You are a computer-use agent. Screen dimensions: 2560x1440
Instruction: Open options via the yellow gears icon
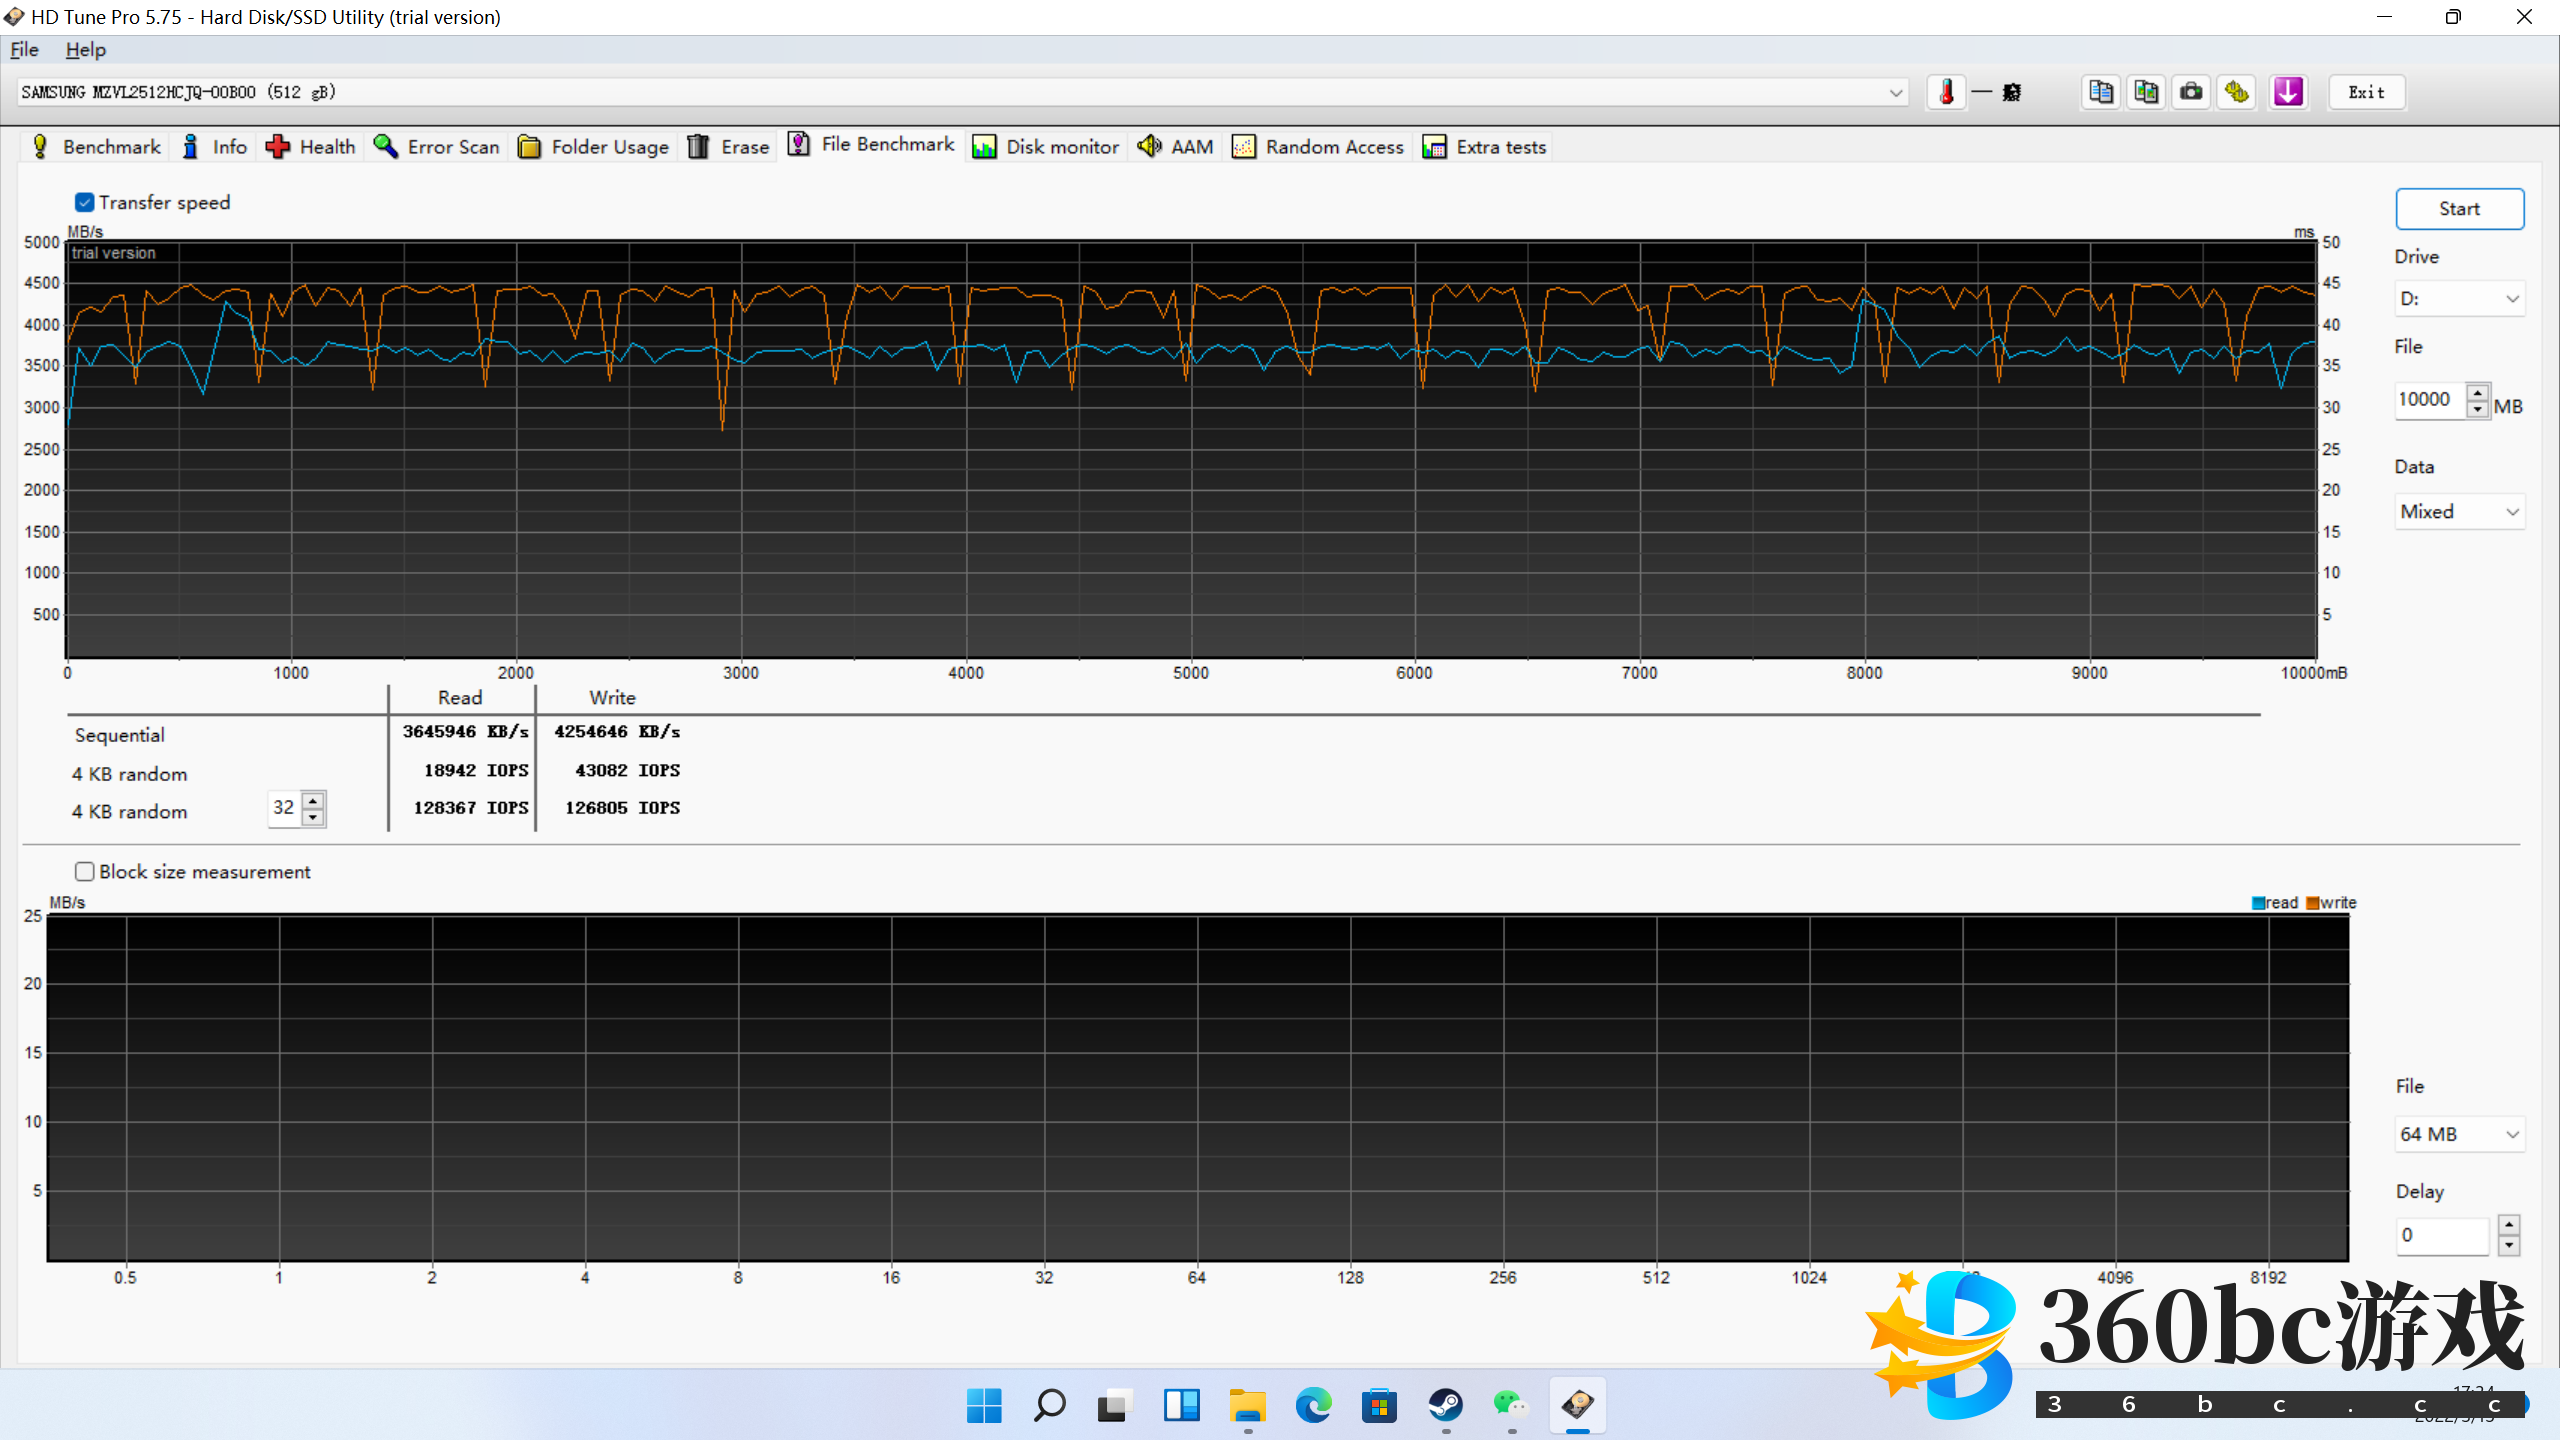[2237, 92]
